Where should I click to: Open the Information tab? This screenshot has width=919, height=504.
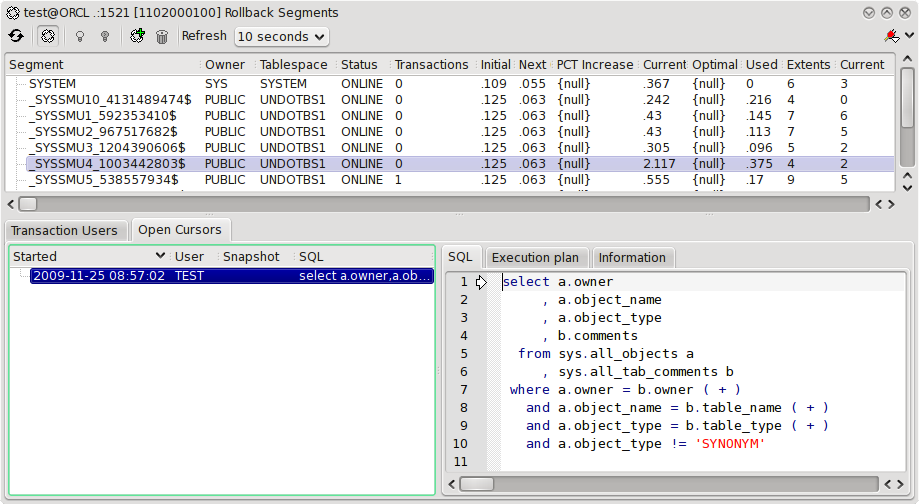click(632, 257)
